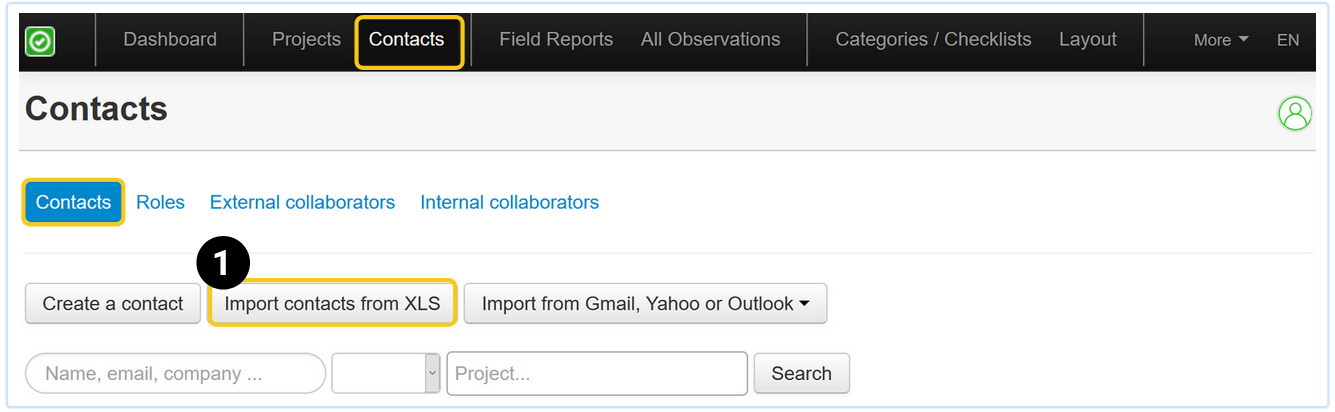Click Import contacts from XLS
The image size is (1335, 412).
(x=332, y=304)
